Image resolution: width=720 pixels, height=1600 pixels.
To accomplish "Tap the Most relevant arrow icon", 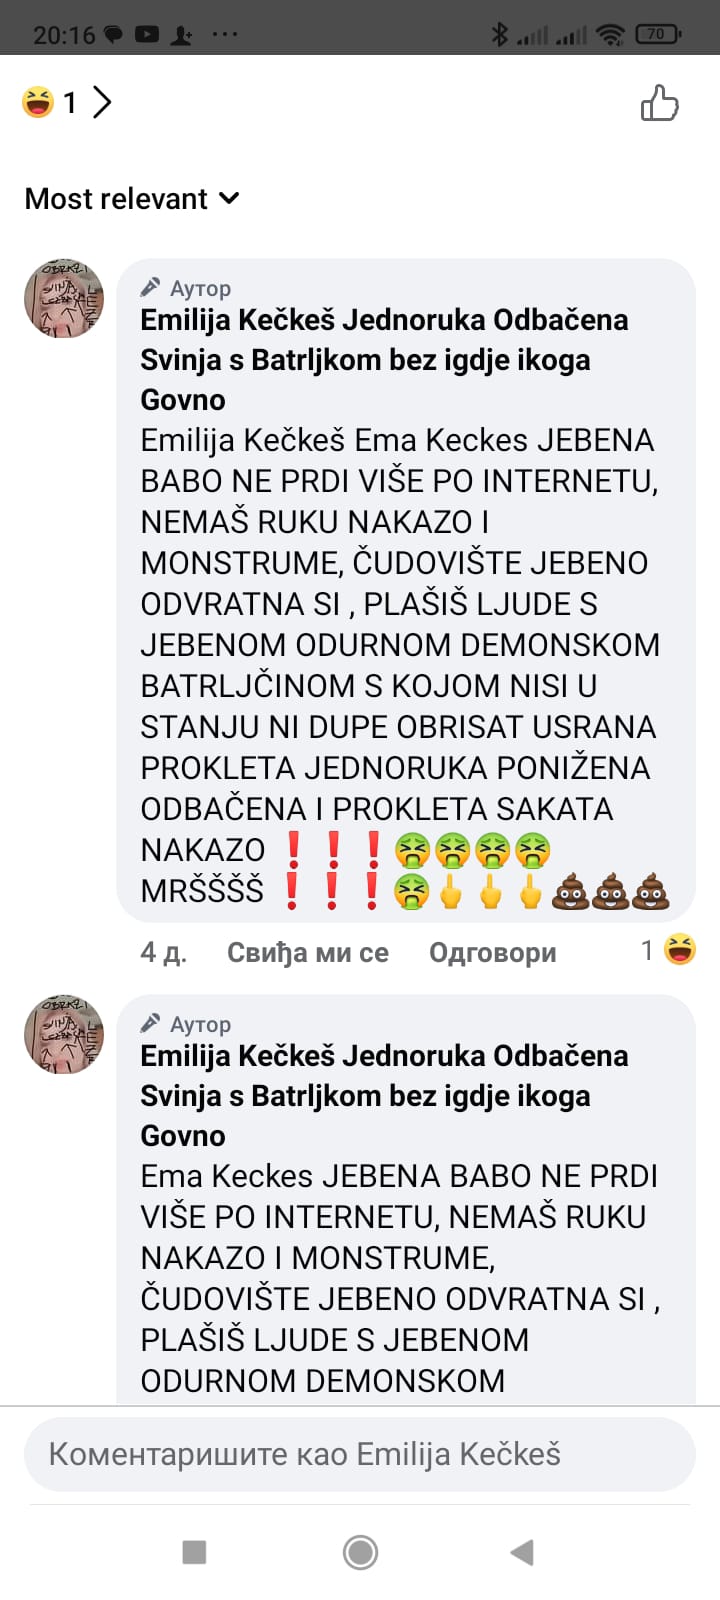I will (x=229, y=198).
